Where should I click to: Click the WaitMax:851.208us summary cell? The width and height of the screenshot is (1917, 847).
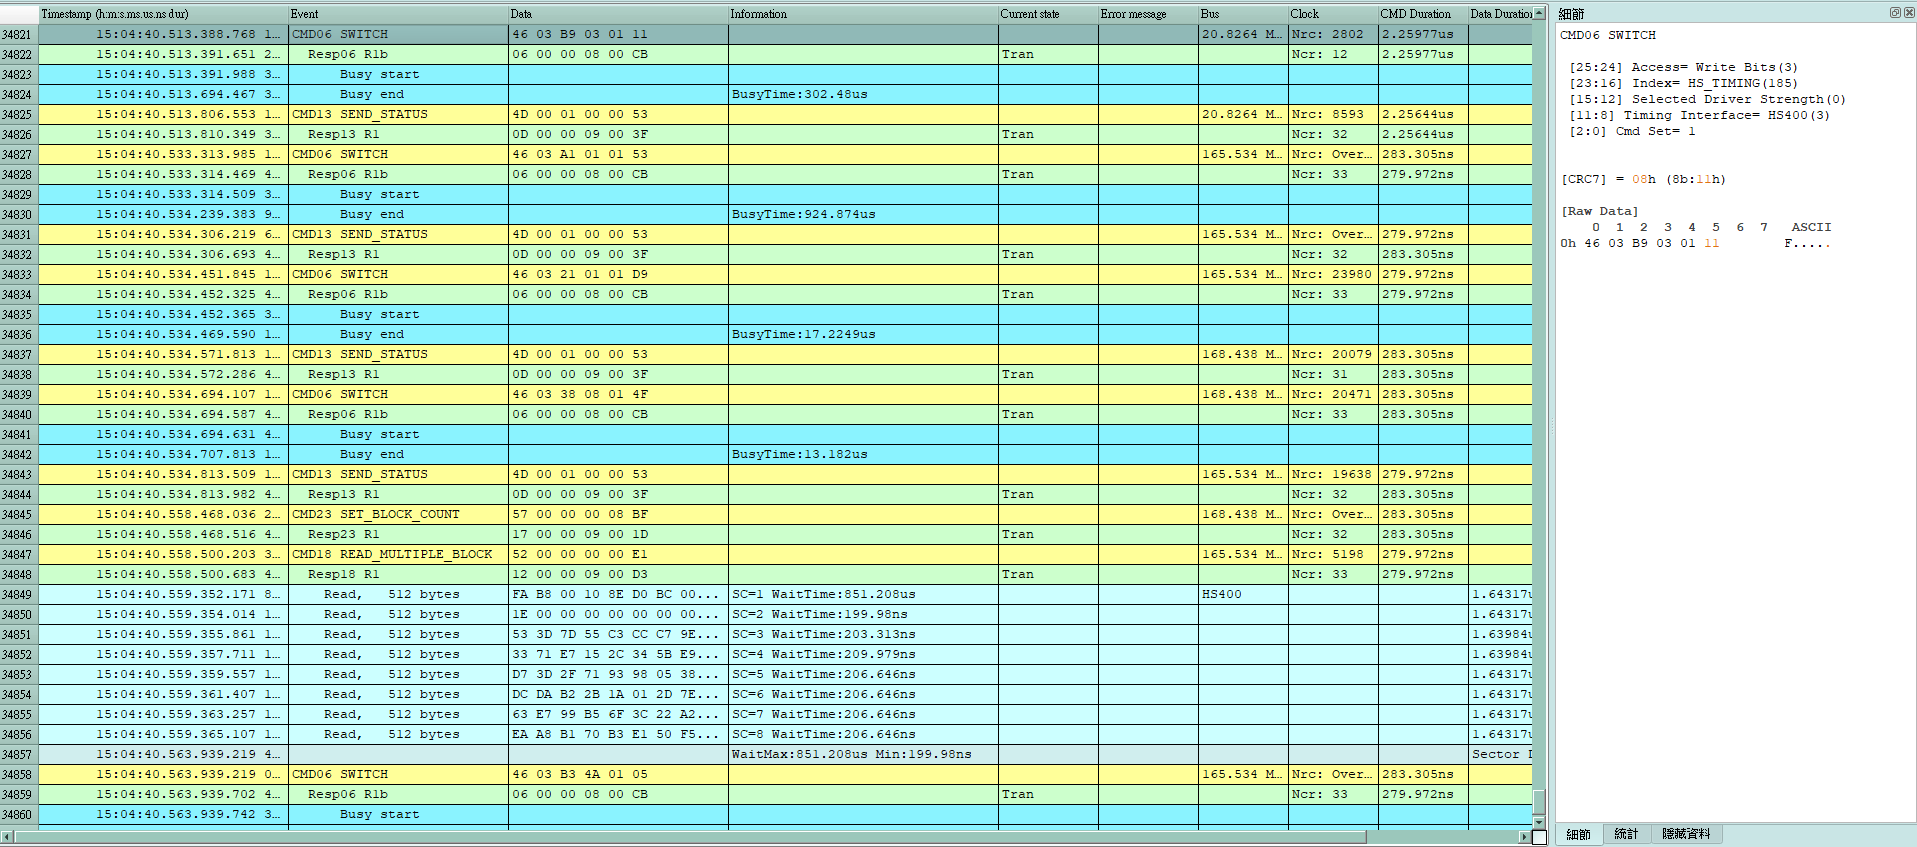[863, 754]
